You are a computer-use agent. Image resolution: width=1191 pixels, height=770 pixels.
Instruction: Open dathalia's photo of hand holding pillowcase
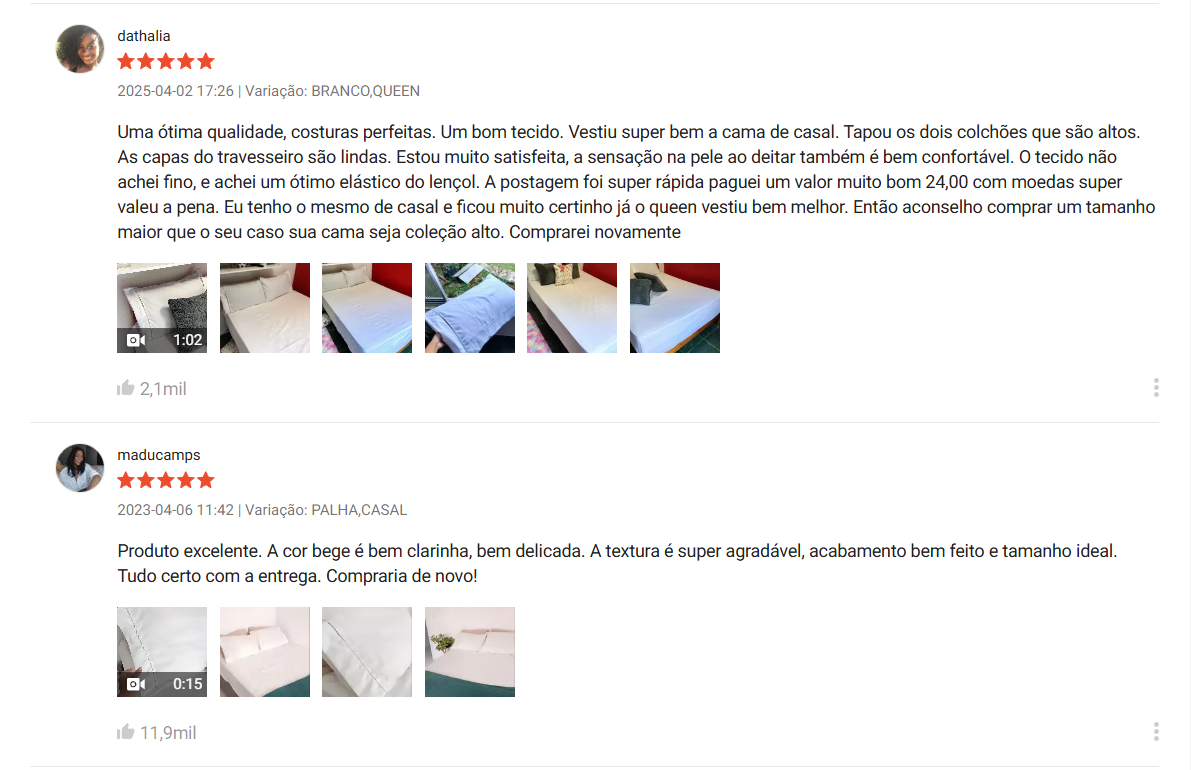(469, 308)
